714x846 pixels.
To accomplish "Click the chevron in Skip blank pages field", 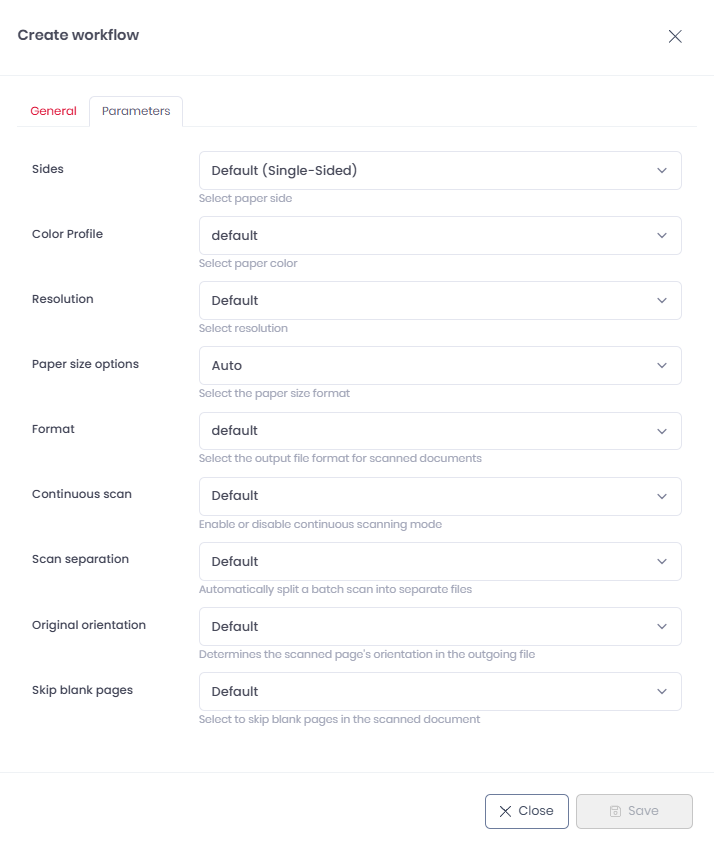I will tap(662, 692).
